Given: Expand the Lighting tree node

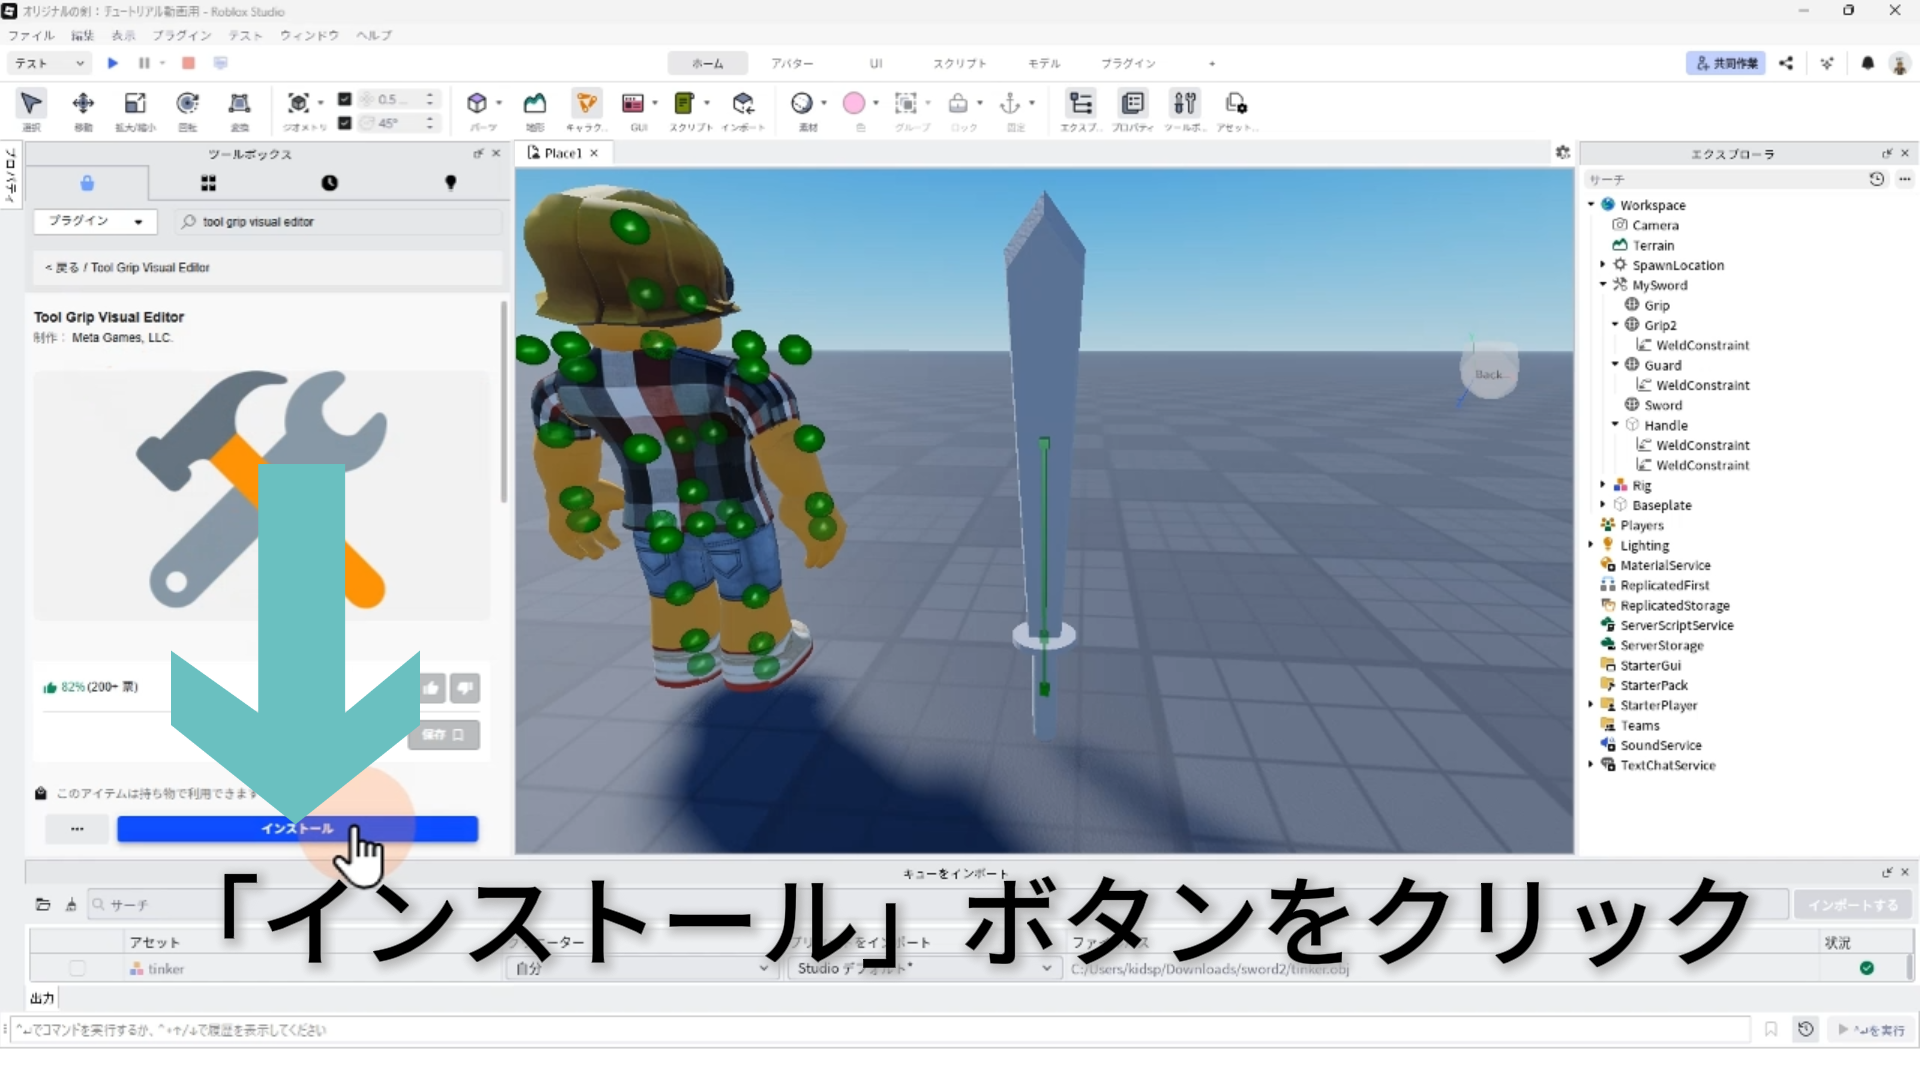Looking at the screenshot, I should tap(1591, 545).
